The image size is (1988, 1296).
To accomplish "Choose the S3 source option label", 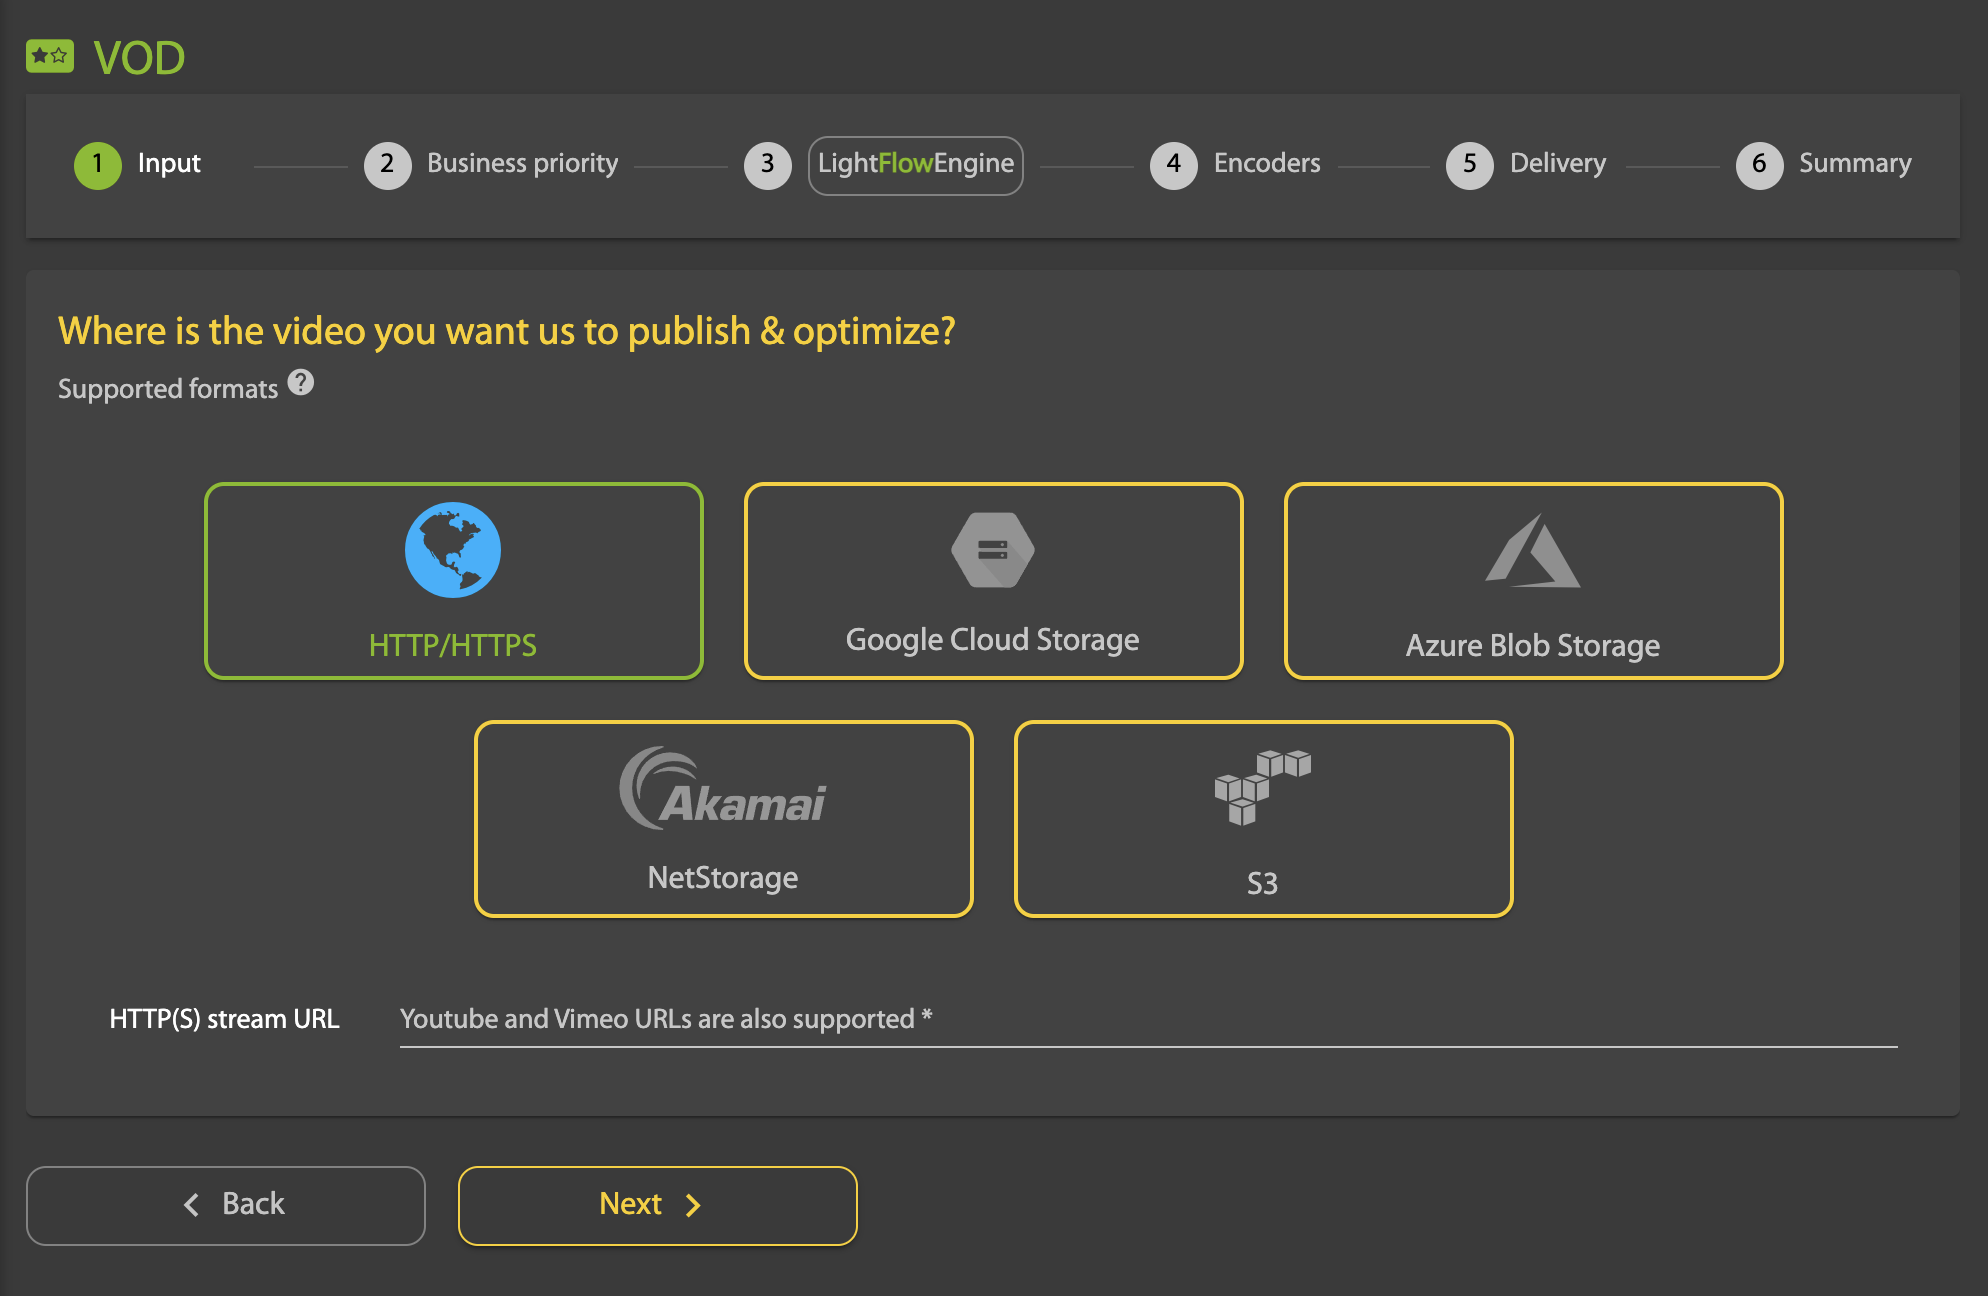I will pos(1262,883).
